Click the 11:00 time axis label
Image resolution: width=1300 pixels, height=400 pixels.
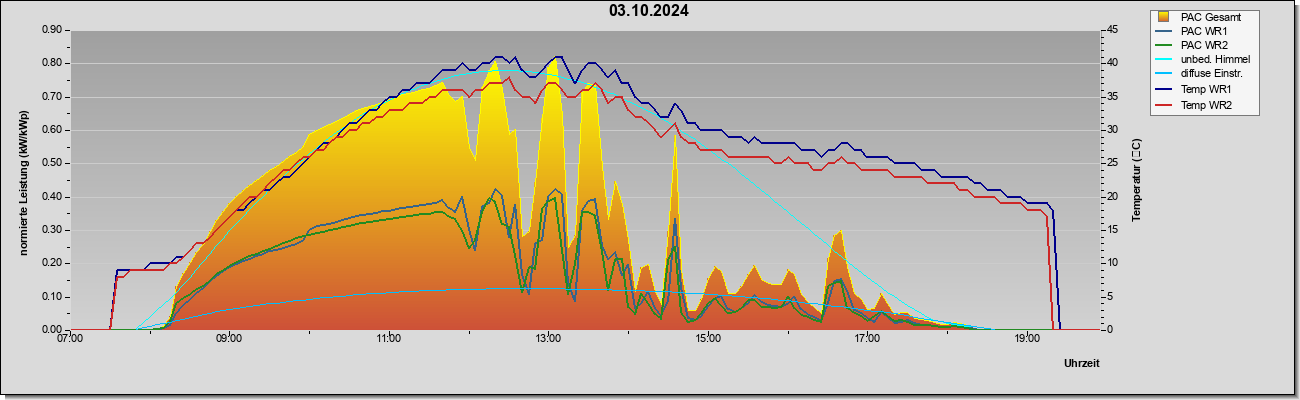pos(389,339)
